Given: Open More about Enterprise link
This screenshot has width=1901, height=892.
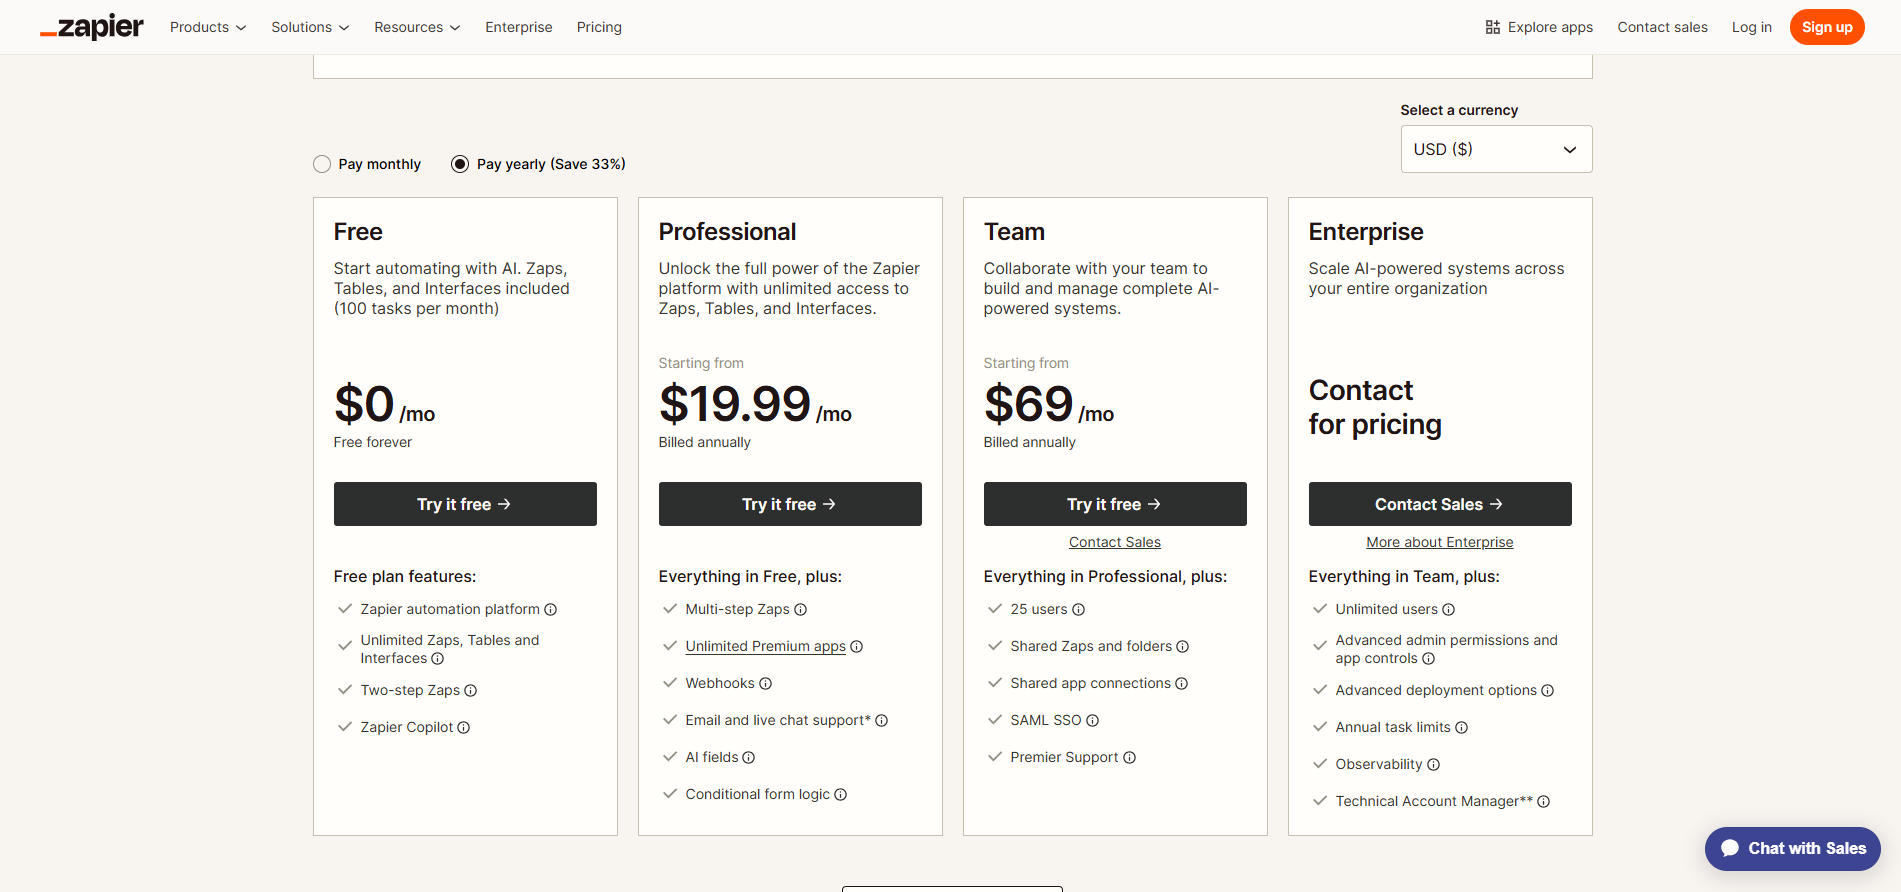Looking at the screenshot, I should click(x=1440, y=542).
